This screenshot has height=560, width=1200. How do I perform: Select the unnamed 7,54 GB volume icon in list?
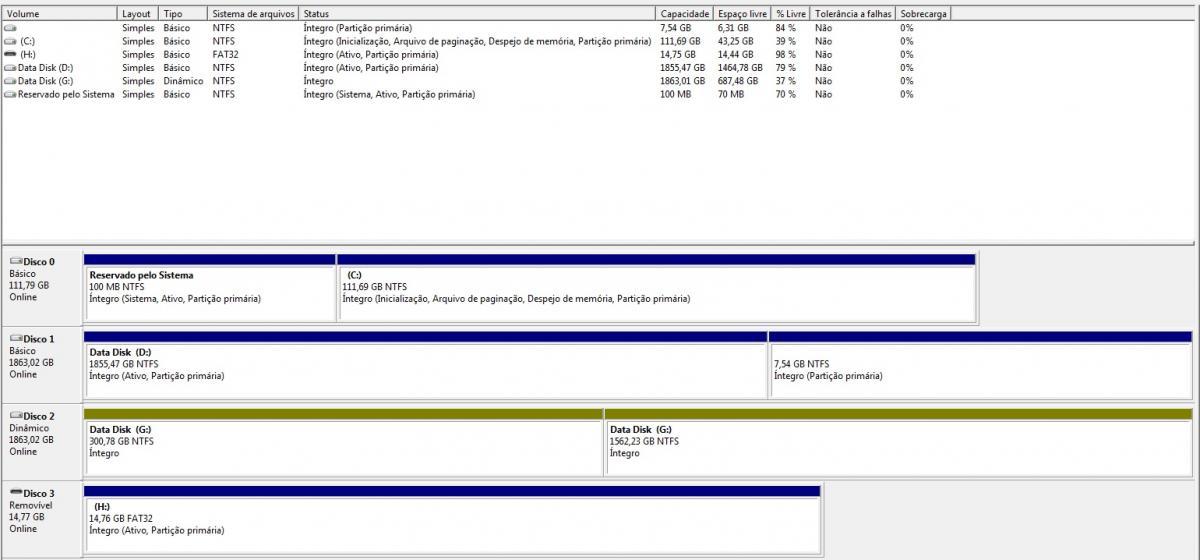(10, 28)
